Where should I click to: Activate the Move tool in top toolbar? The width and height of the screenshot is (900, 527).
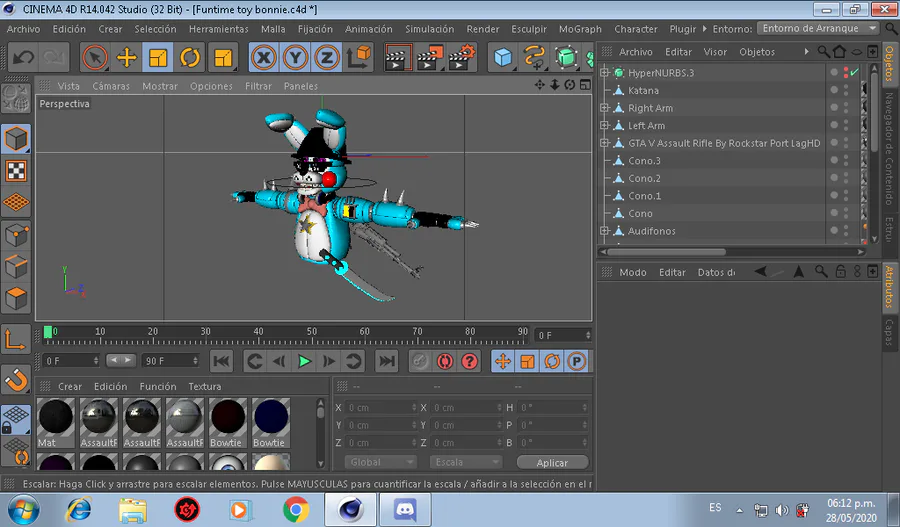pyautogui.click(x=126, y=57)
